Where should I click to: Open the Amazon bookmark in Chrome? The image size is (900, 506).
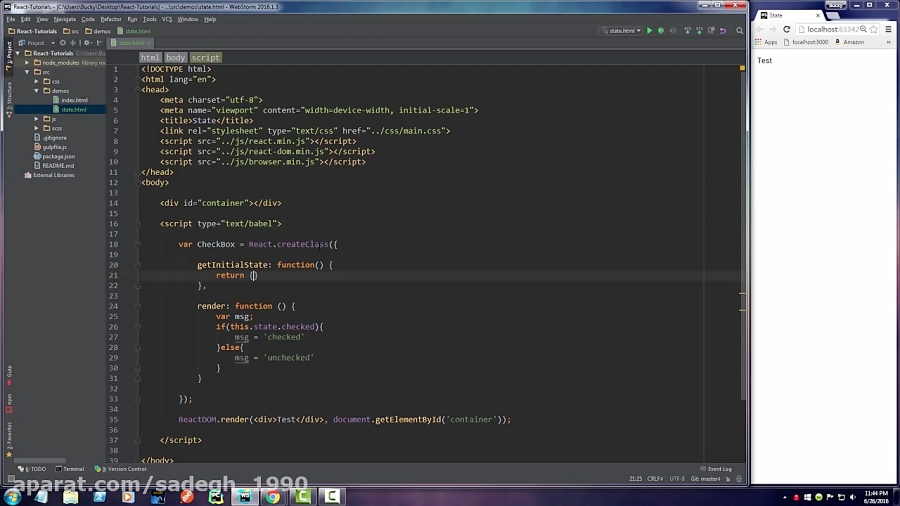pyautogui.click(x=849, y=42)
